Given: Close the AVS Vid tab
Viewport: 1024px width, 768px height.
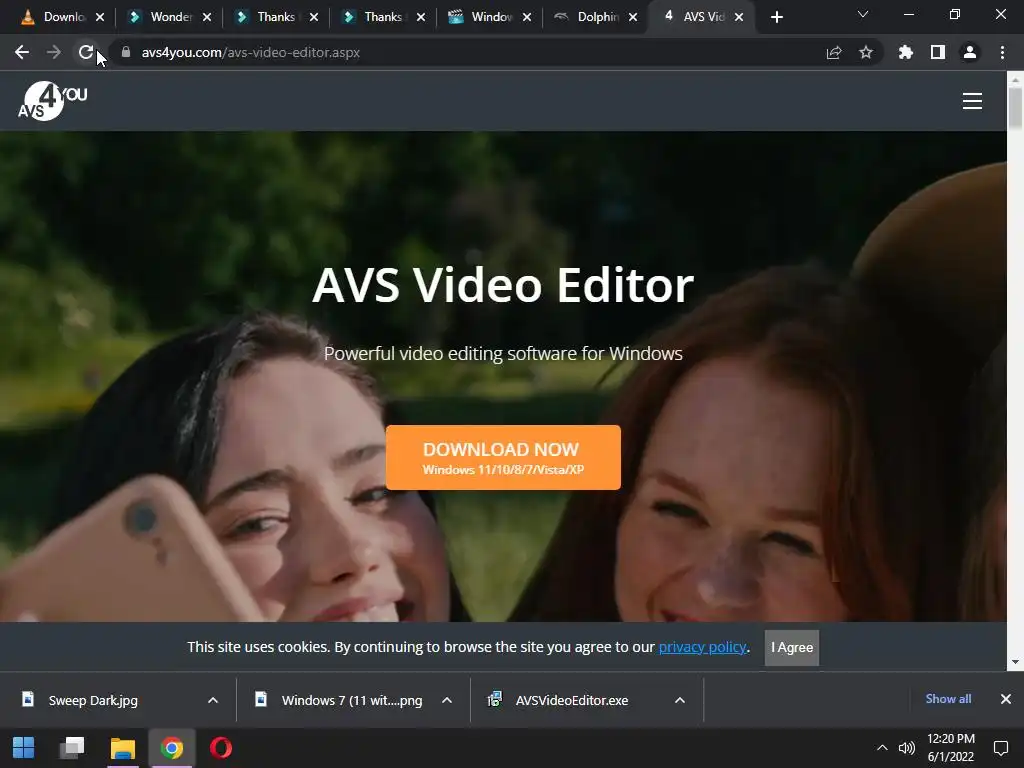Looking at the screenshot, I should [739, 17].
